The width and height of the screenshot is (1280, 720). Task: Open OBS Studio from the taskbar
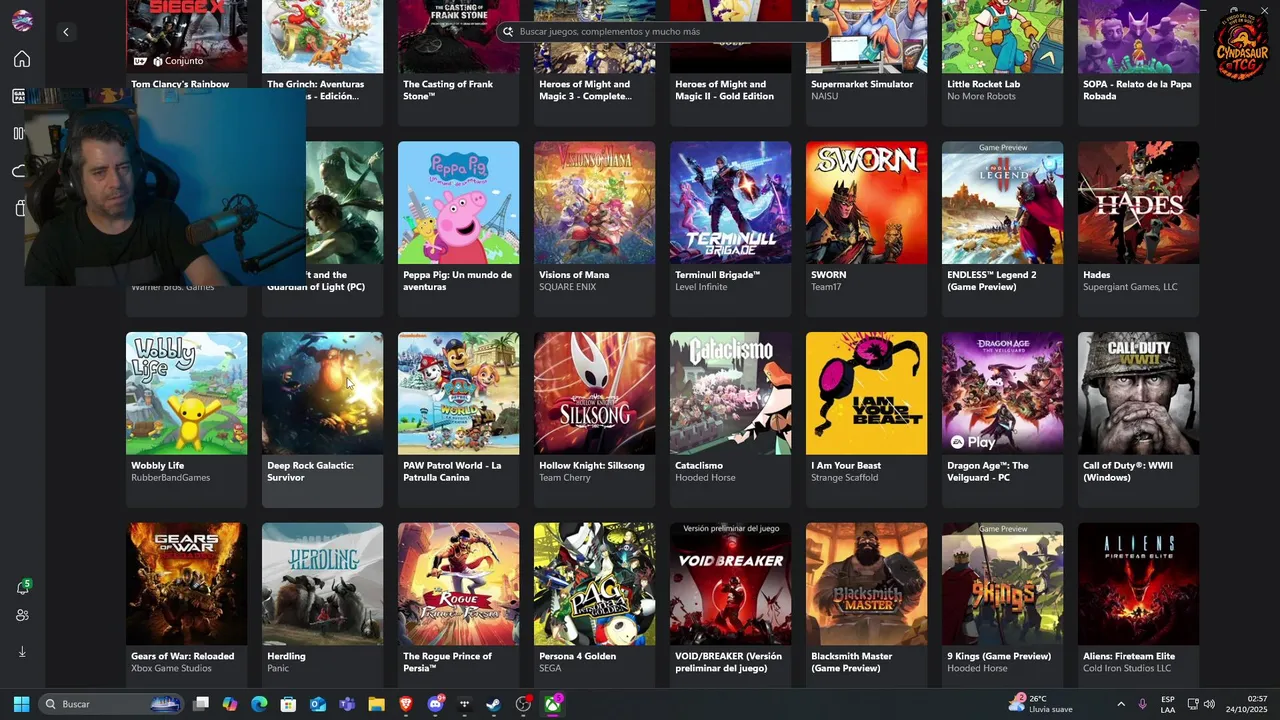(x=523, y=704)
